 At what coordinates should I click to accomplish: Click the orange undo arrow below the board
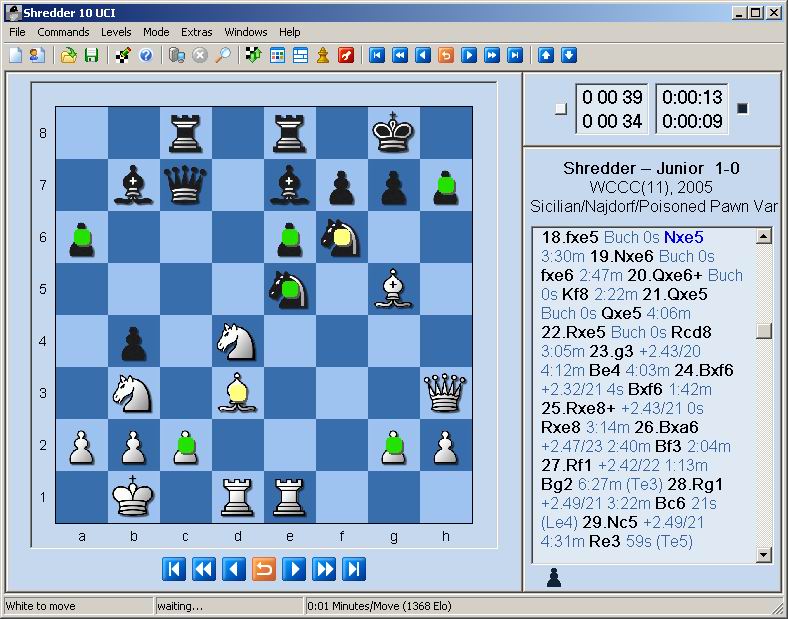coord(264,569)
